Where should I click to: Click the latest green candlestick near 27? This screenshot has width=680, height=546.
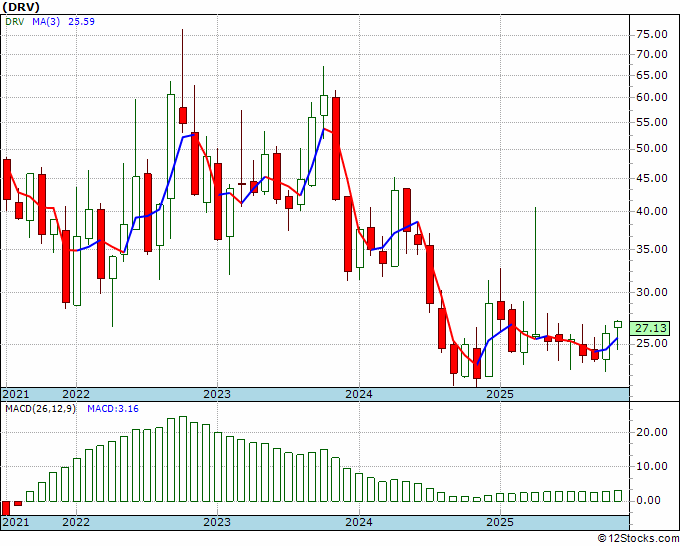click(x=618, y=324)
